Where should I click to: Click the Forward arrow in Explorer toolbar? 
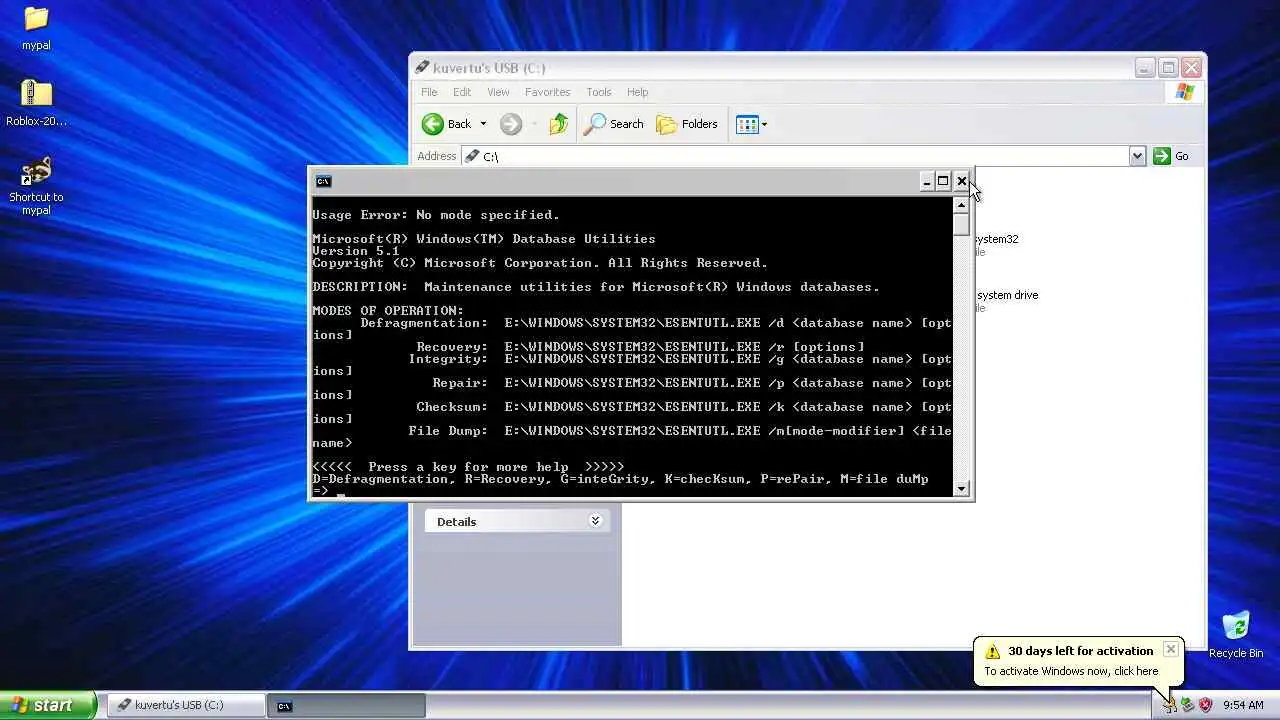pos(511,124)
